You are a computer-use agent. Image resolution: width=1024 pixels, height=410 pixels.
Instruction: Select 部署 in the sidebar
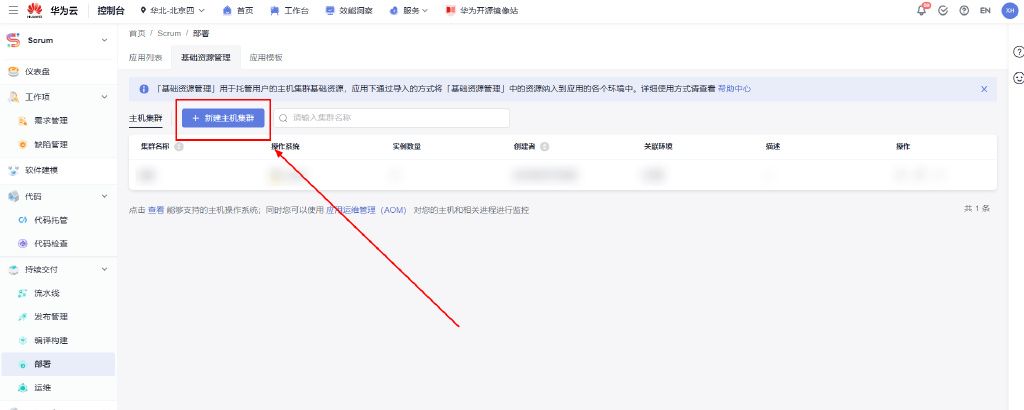[x=57, y=364]
